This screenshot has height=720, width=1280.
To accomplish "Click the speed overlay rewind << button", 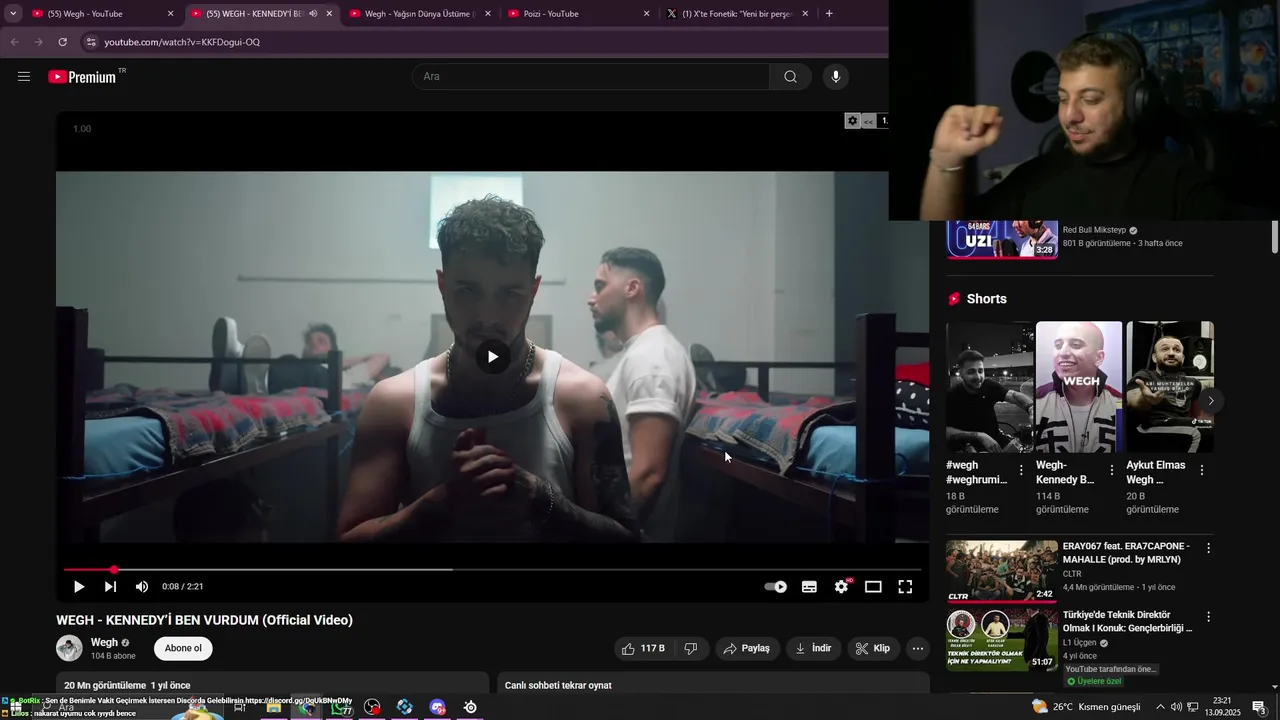I will coord(868,121).
